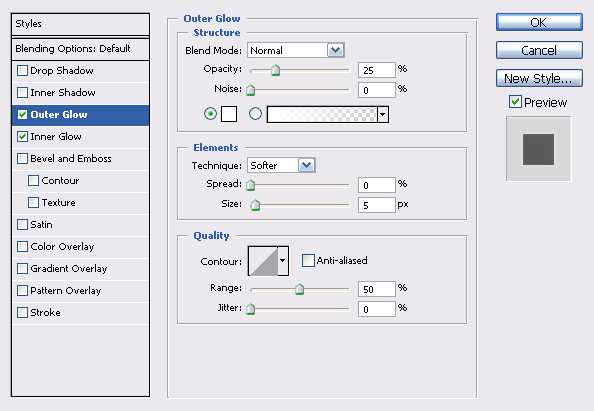
Task: Select the Gradient Overlay style label
Action: [69, 268]
